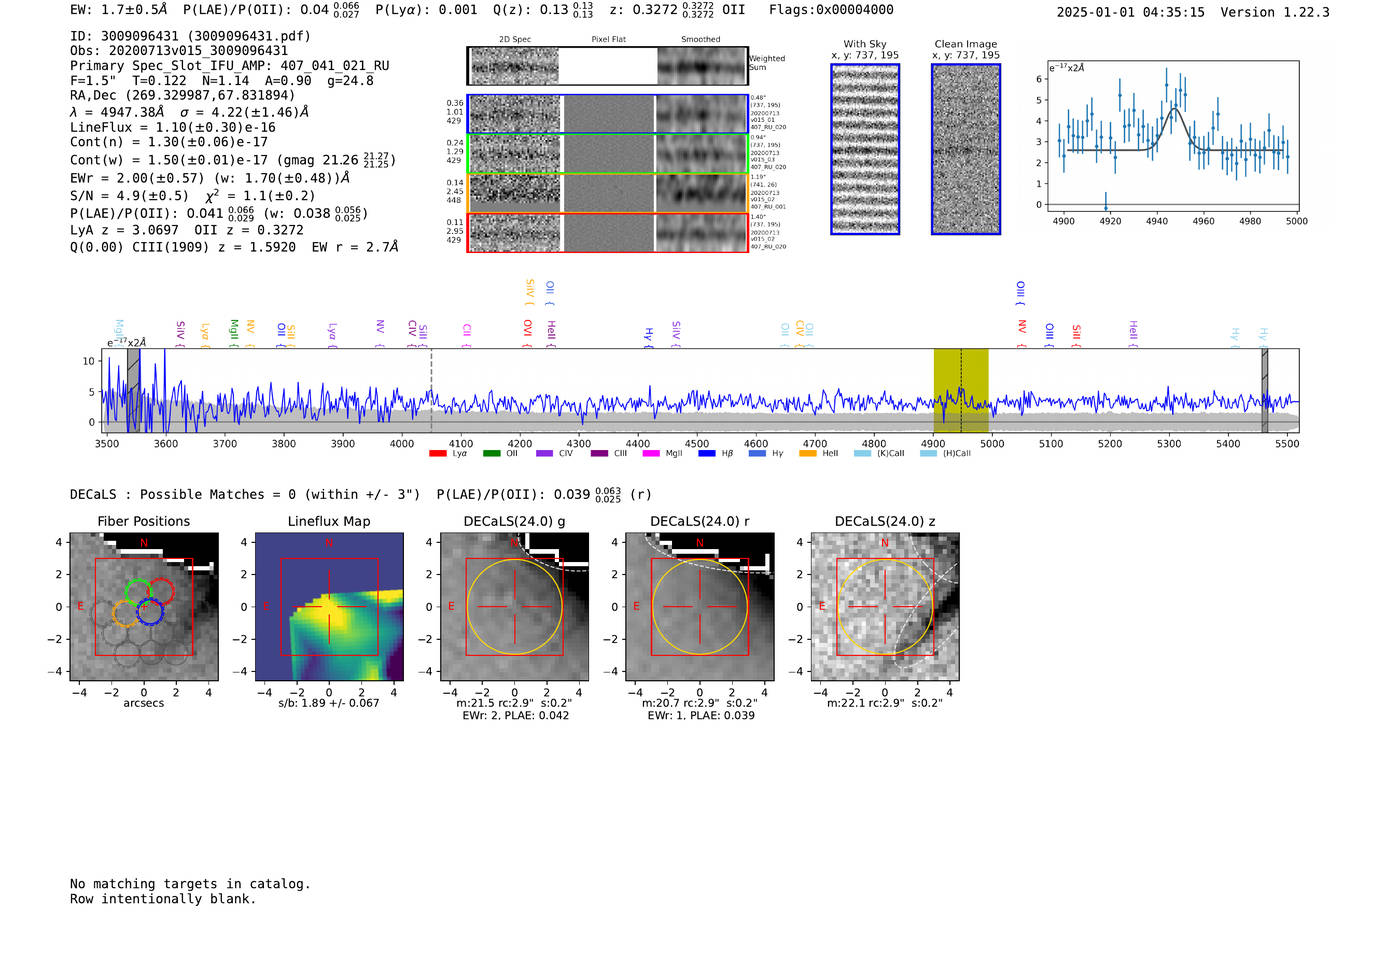Viewport: 1400px width, 953px height.
Task: Click the EWr: 2. PLAE: 0.042 caption
Action: coord(515,715)
